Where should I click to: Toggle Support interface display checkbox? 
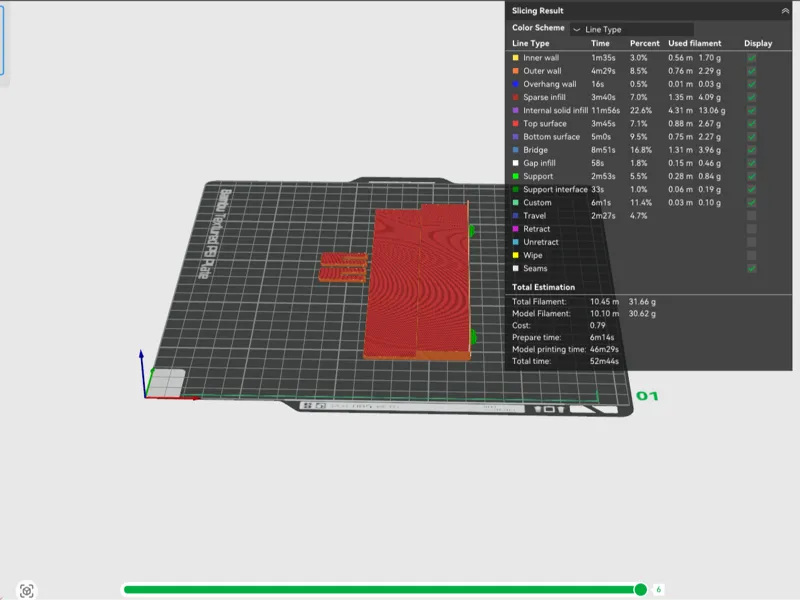coord(752,189)
